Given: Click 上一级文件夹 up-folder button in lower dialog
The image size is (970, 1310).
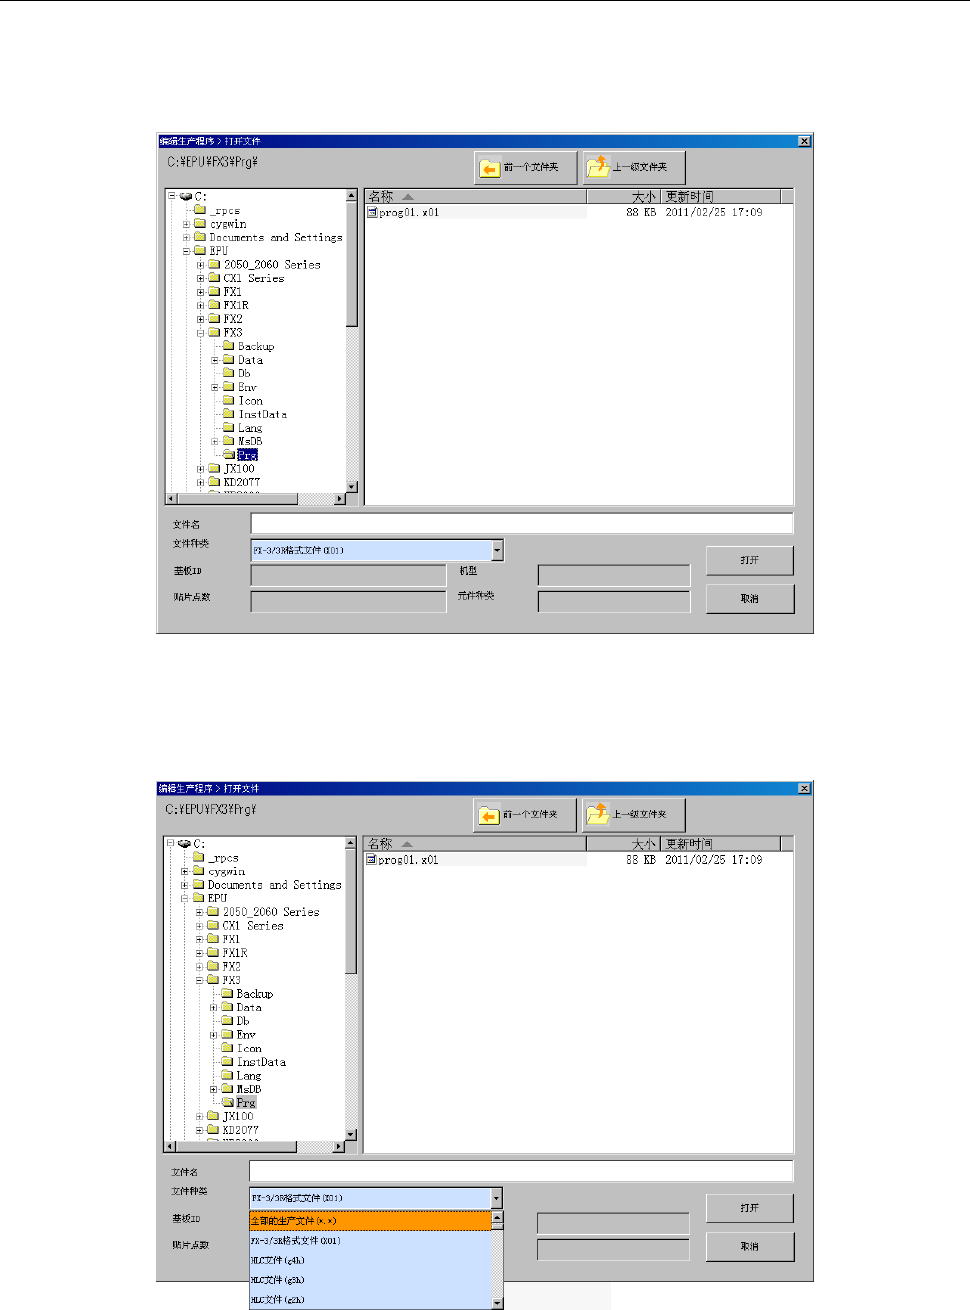Looking at the screenshot, I should pyautogui.click(x=634, y=815).
